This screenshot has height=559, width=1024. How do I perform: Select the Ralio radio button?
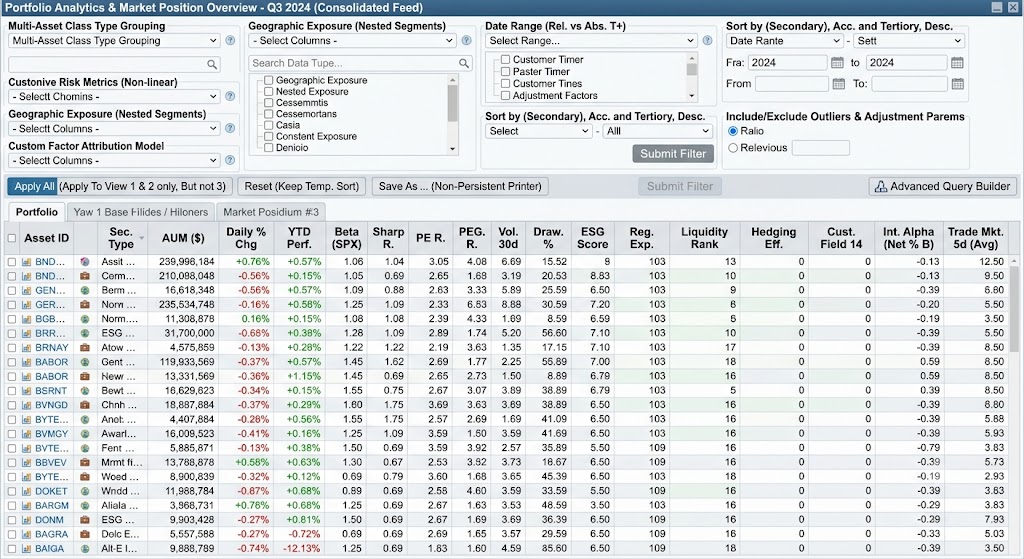tap(733, 131)
